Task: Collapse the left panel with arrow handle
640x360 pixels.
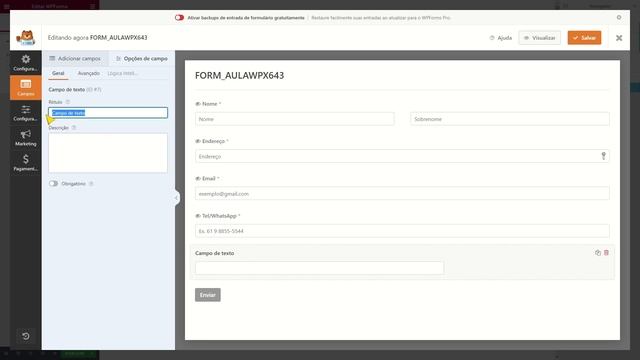Action: click(x=177, y=198)
